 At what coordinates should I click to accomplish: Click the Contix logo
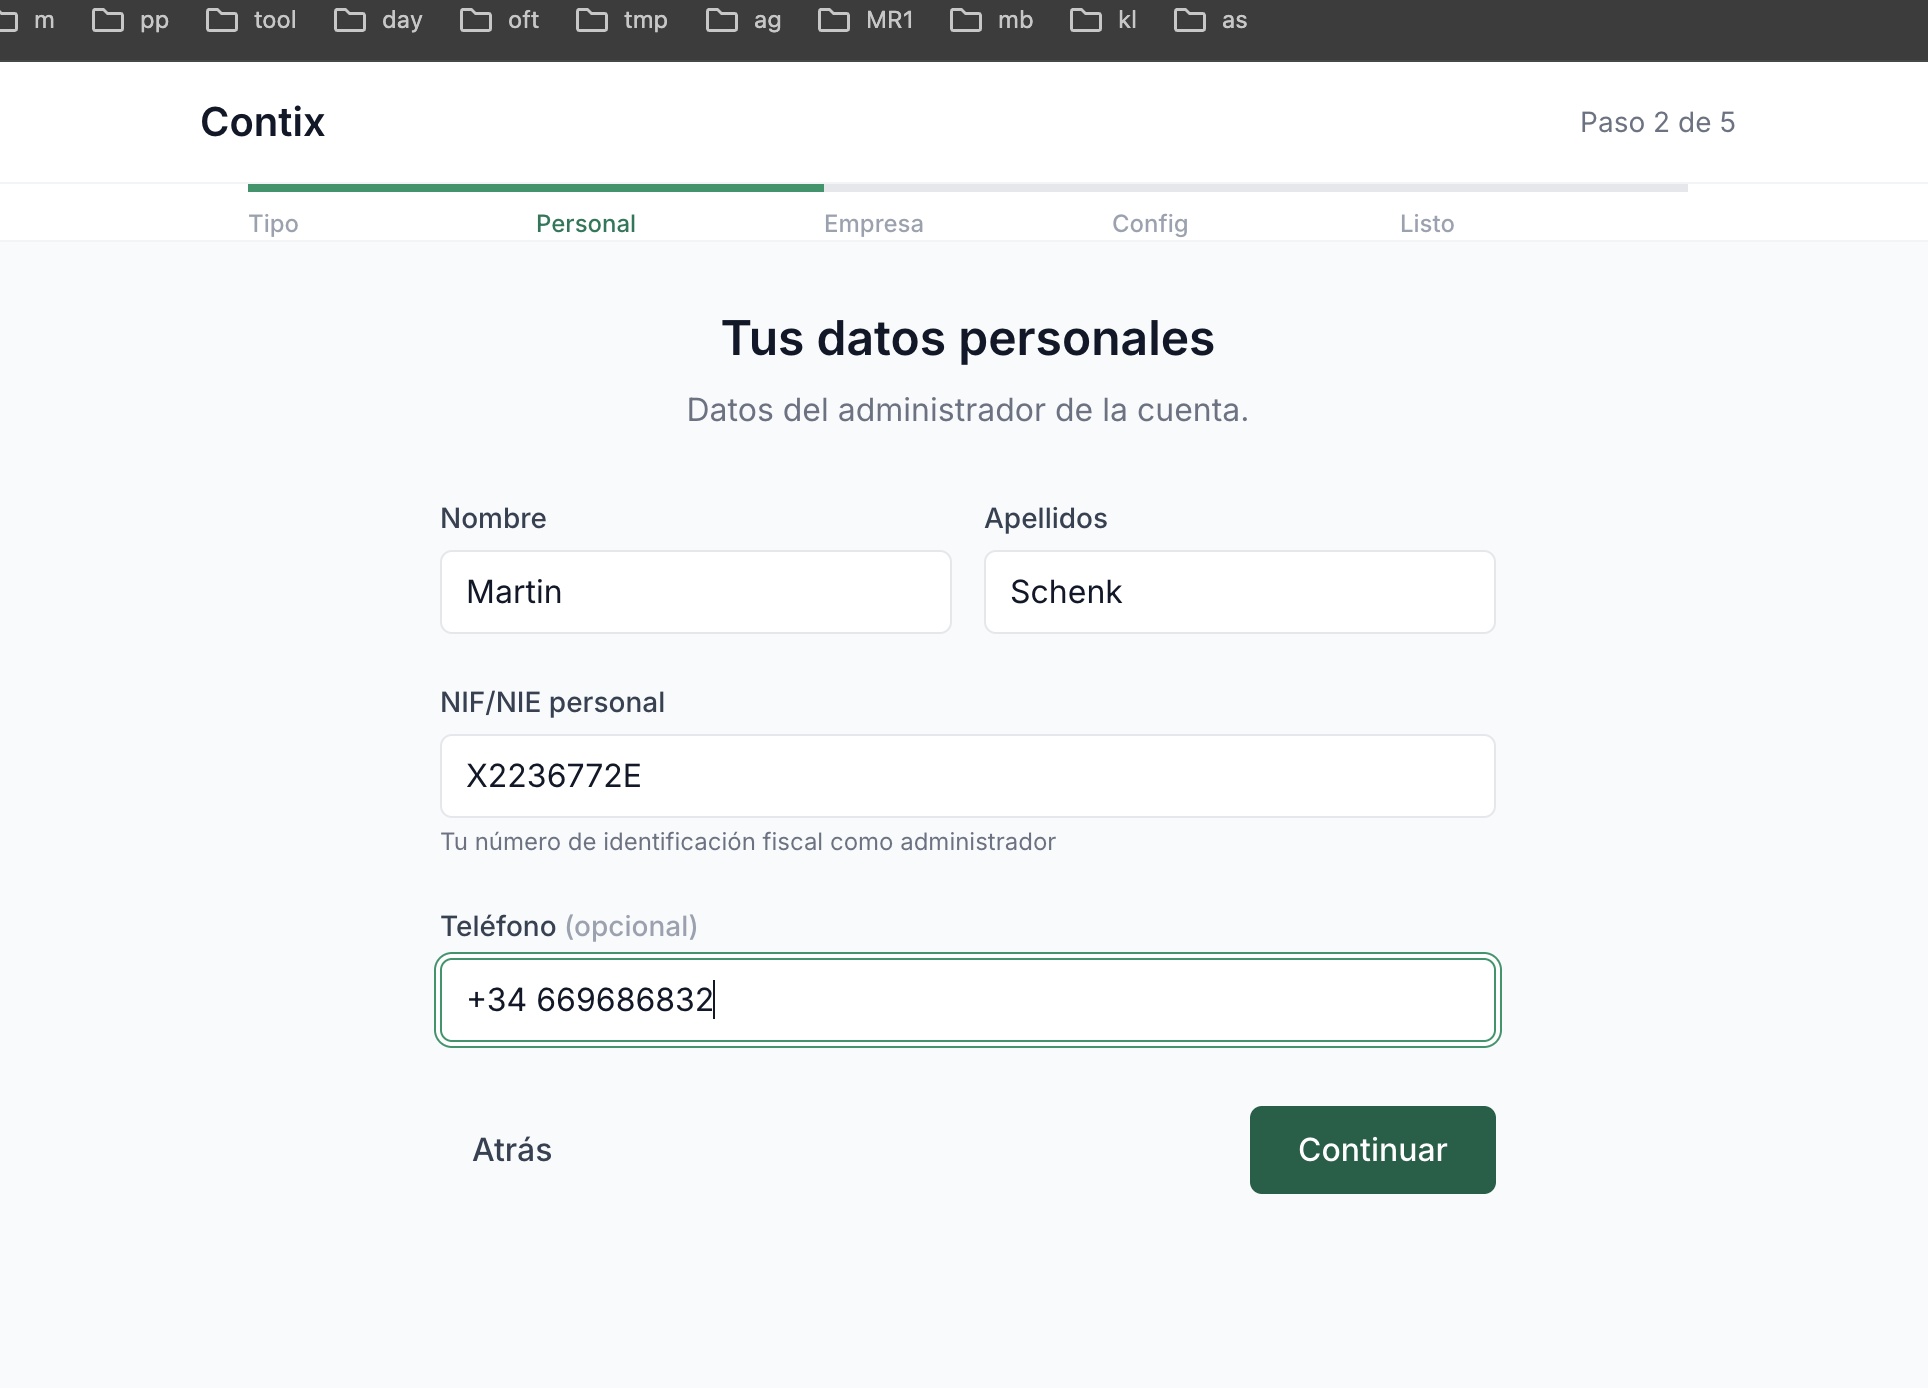pyautogui.click(x=262, y=121)
